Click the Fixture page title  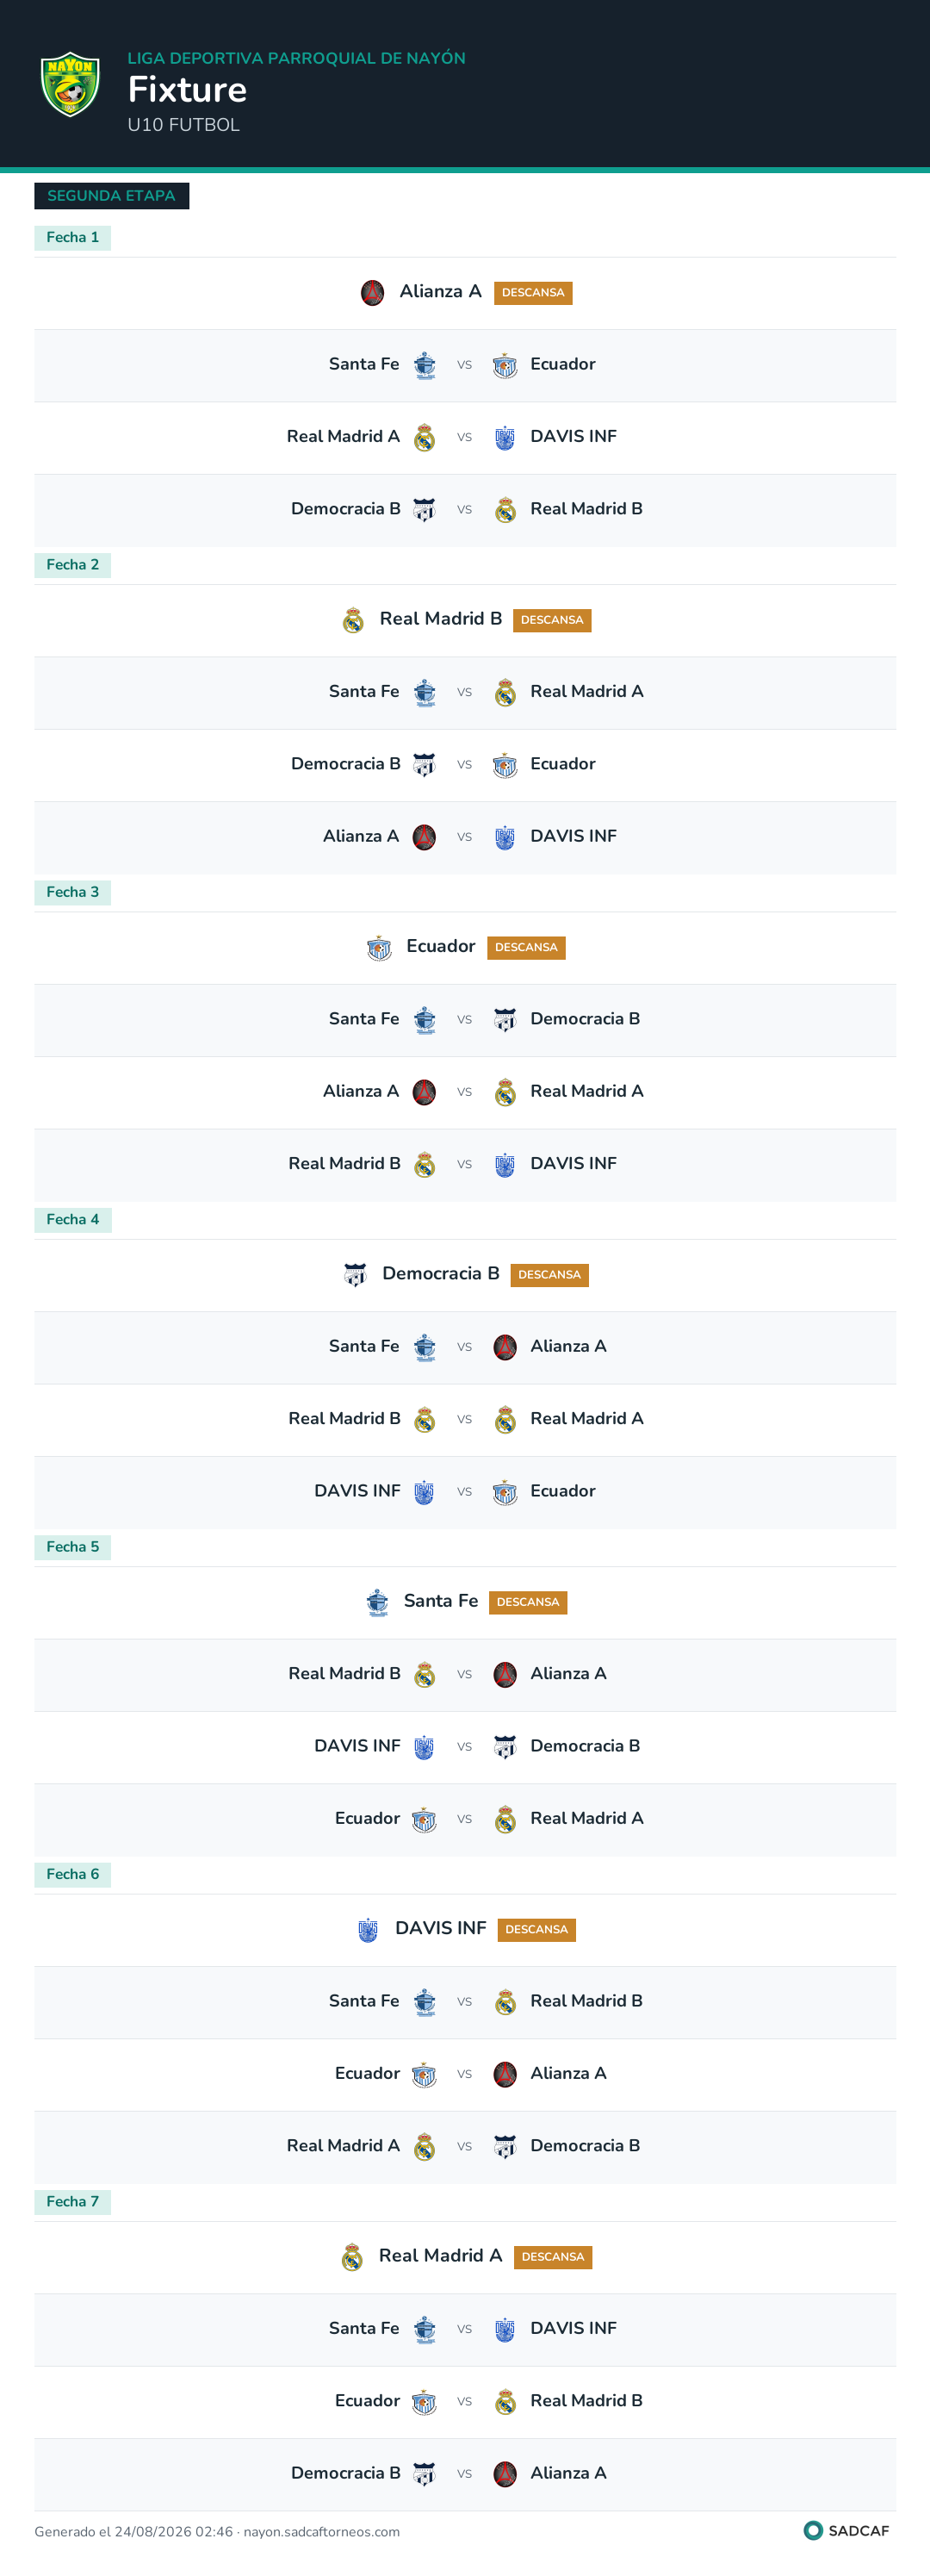[187, 90]
